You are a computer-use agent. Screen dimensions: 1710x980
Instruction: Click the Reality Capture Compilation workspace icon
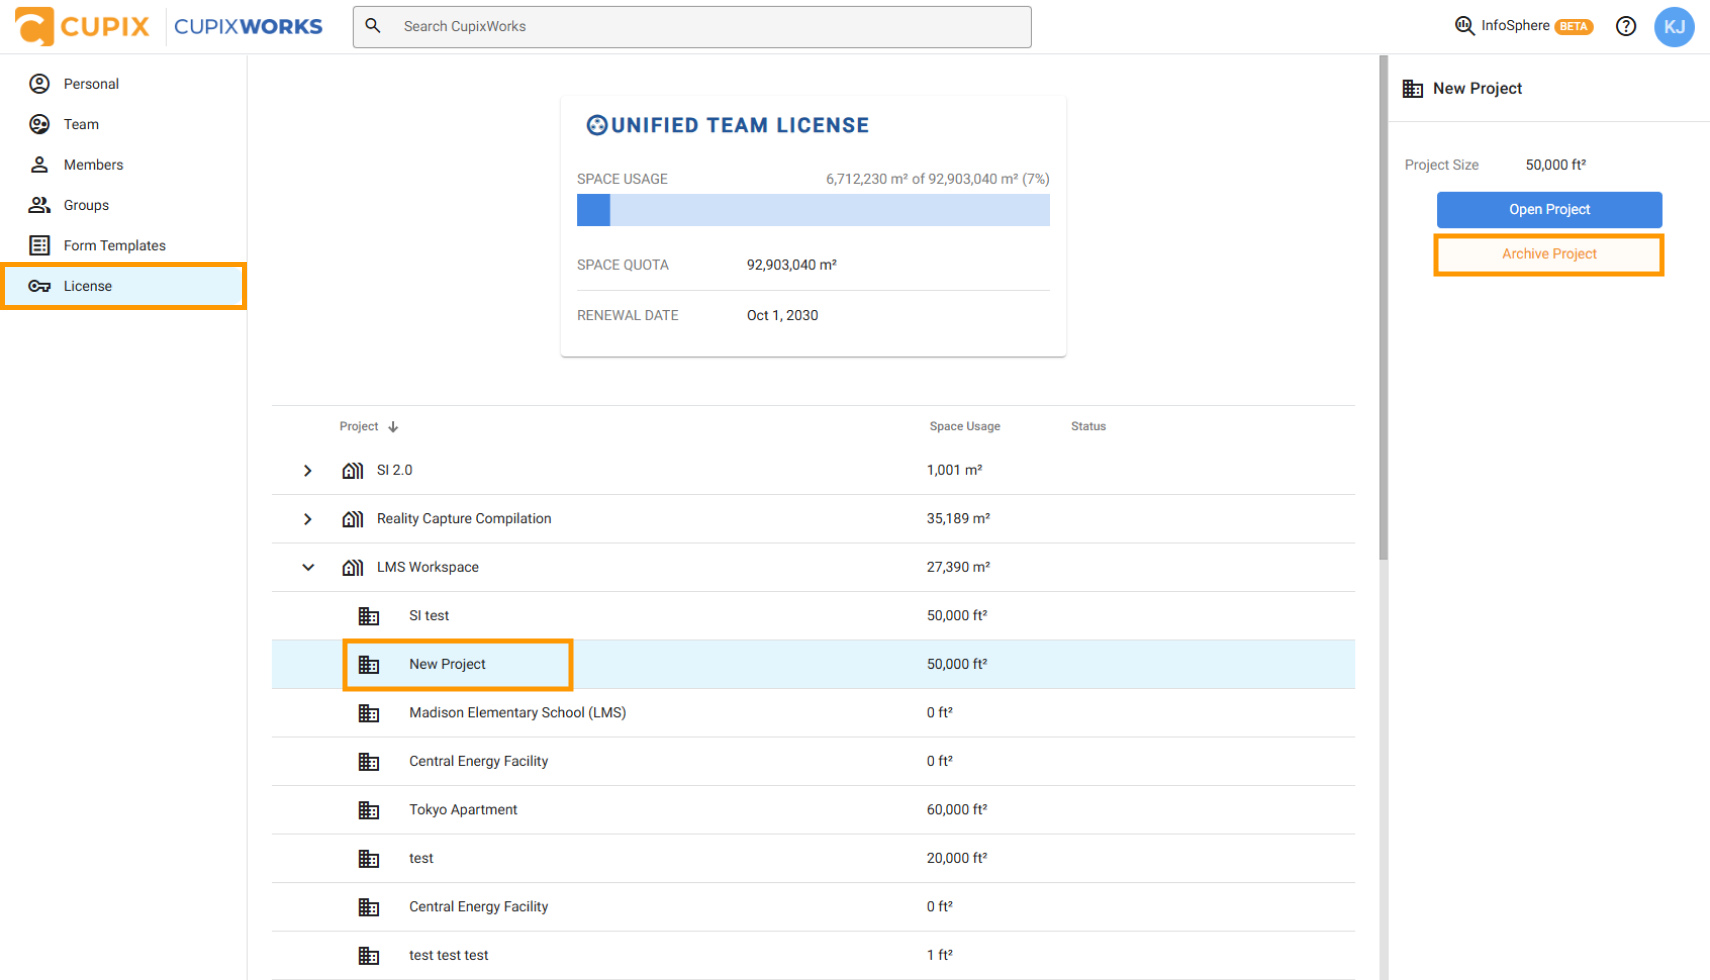tap(352, 519)
